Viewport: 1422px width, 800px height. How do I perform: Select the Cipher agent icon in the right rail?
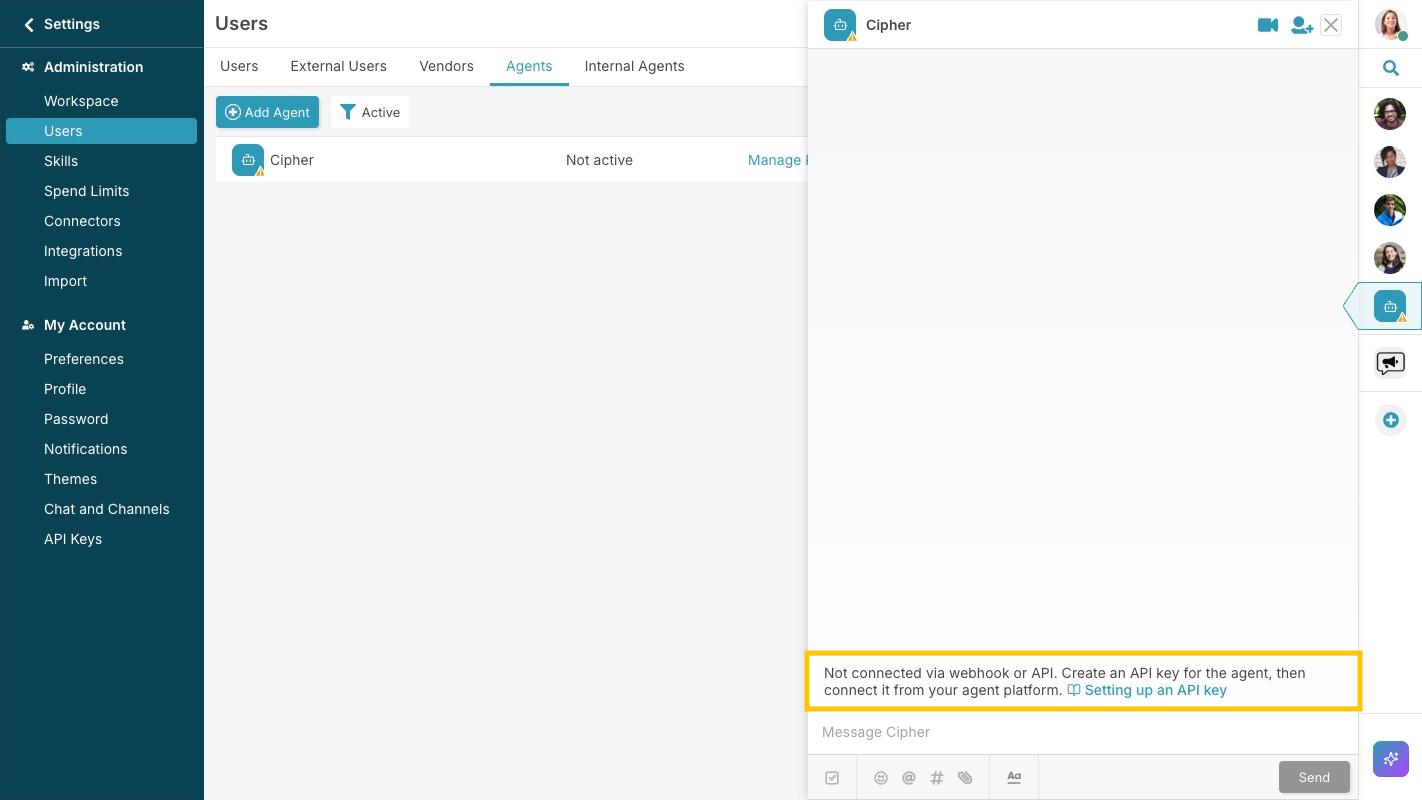click(1390, 306)
